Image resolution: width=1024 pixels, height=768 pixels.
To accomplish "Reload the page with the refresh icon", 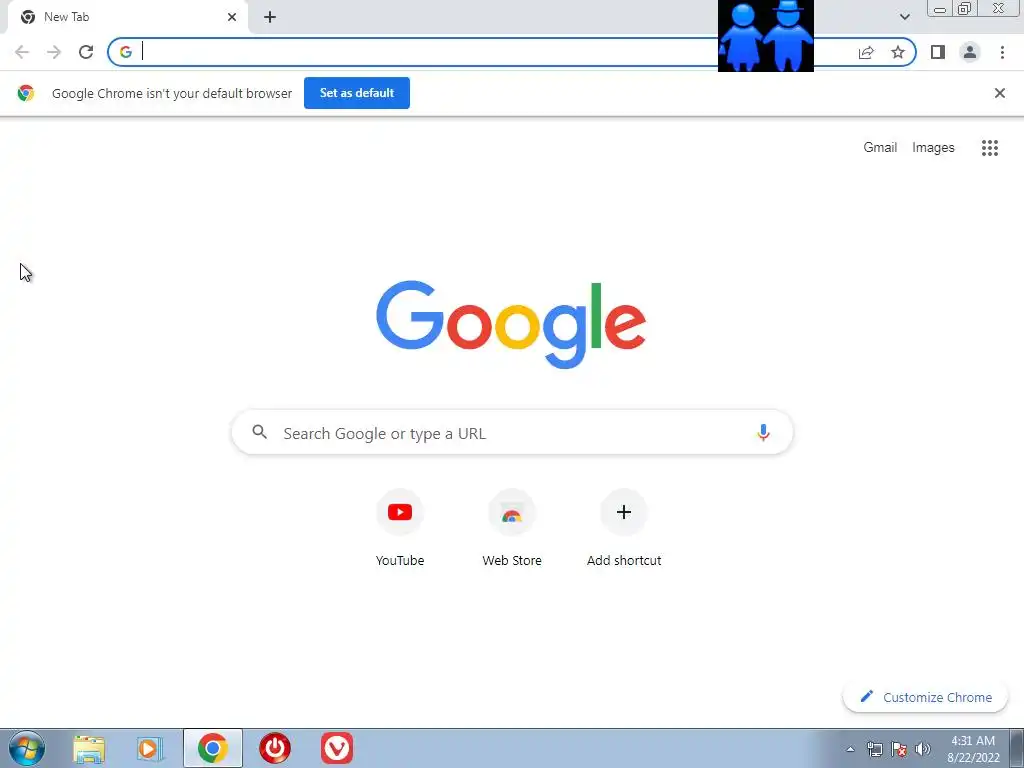I will tap(86, 52).
